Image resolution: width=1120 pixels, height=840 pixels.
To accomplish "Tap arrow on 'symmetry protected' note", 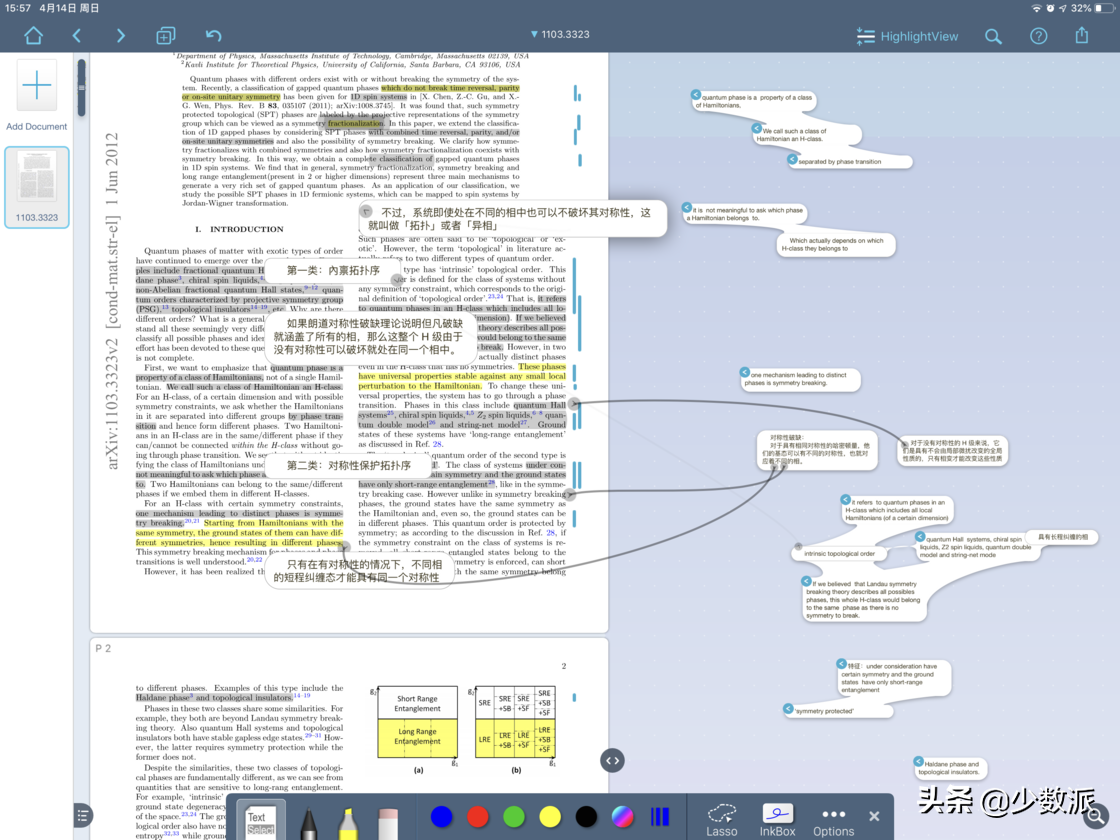I will click(788, 709).
